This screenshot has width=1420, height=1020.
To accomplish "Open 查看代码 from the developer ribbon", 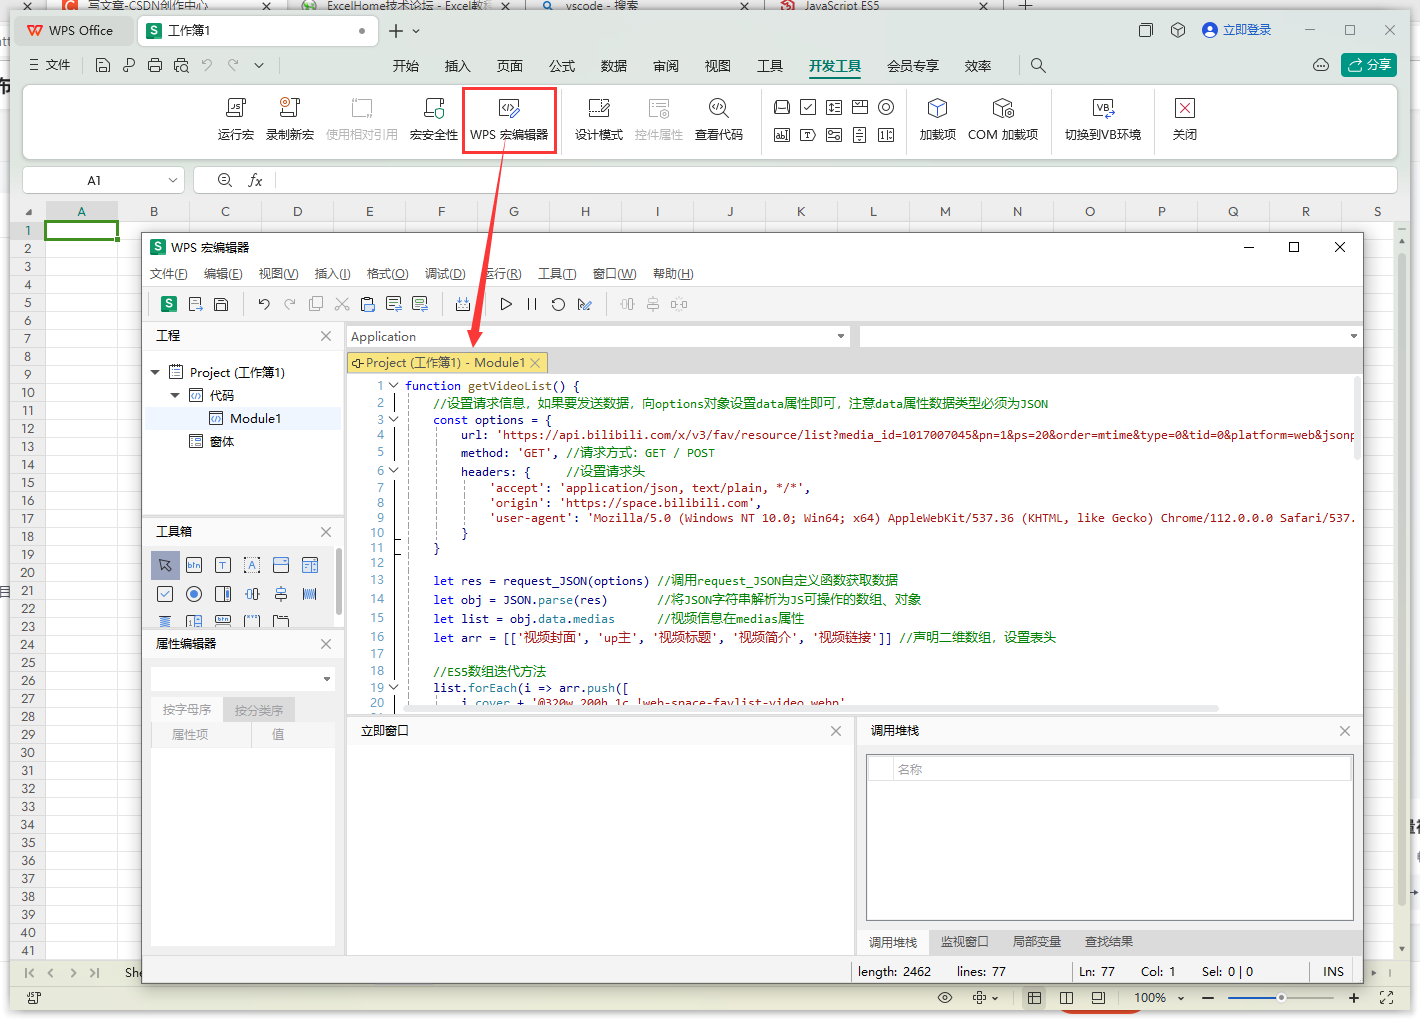I will tap(718, 118).
